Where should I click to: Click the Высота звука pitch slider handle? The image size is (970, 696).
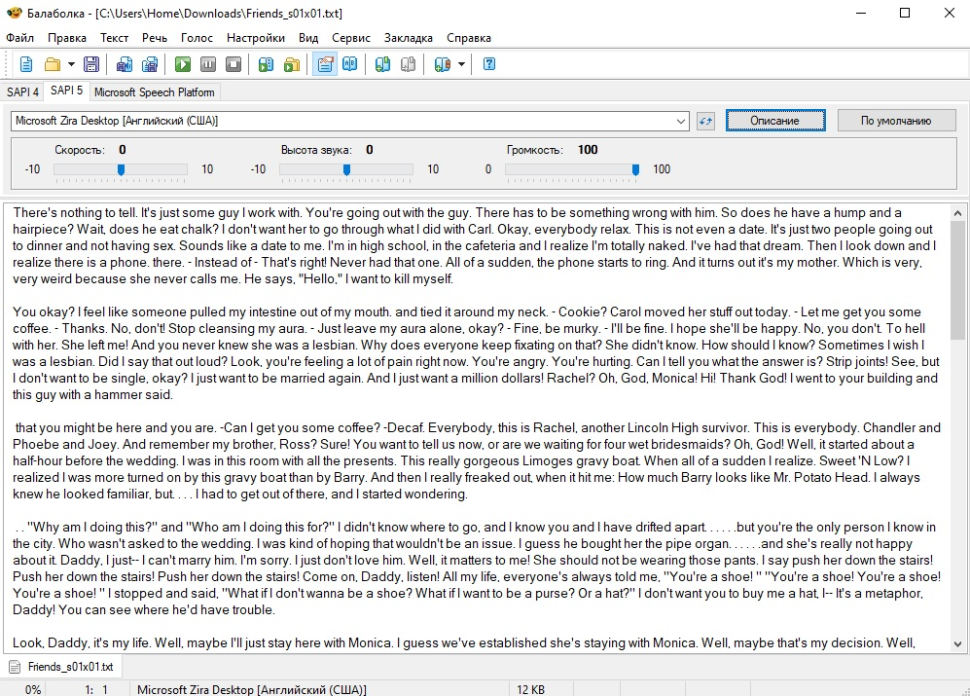point(347,170)
